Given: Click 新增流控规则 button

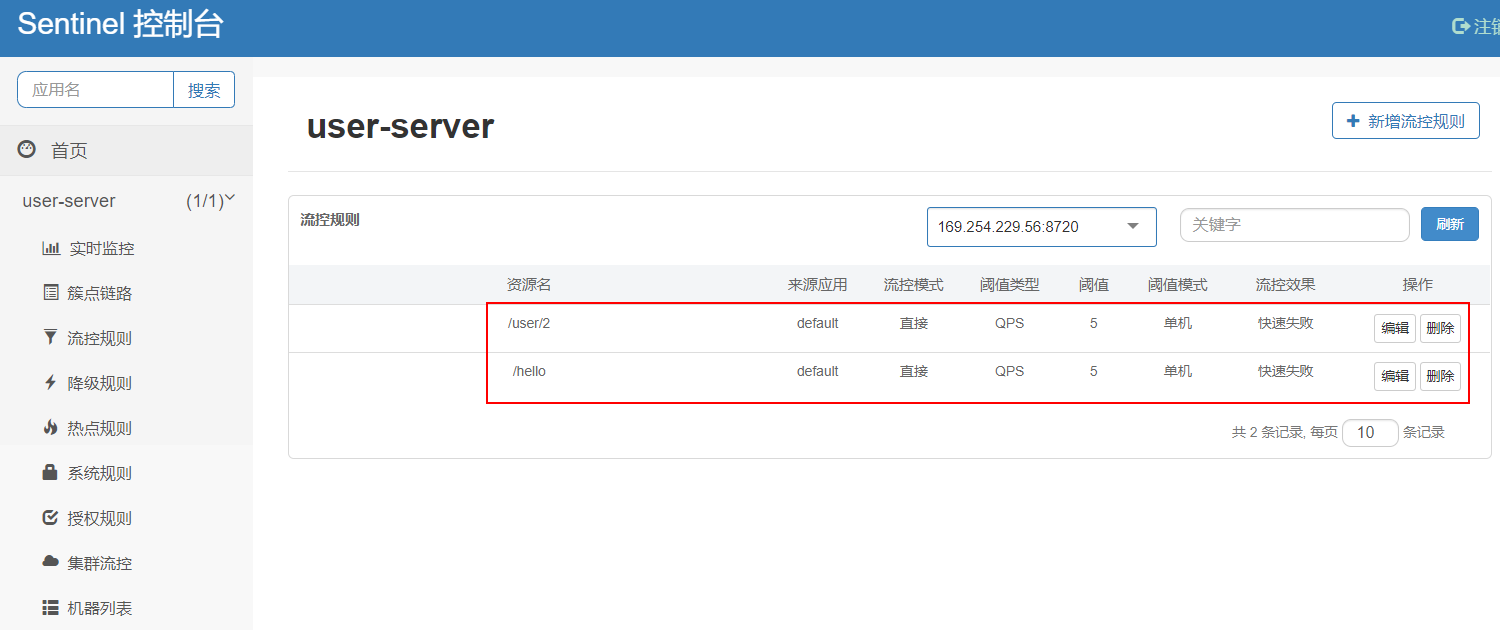Looking at the screenshot, I should pos(1405,121).
